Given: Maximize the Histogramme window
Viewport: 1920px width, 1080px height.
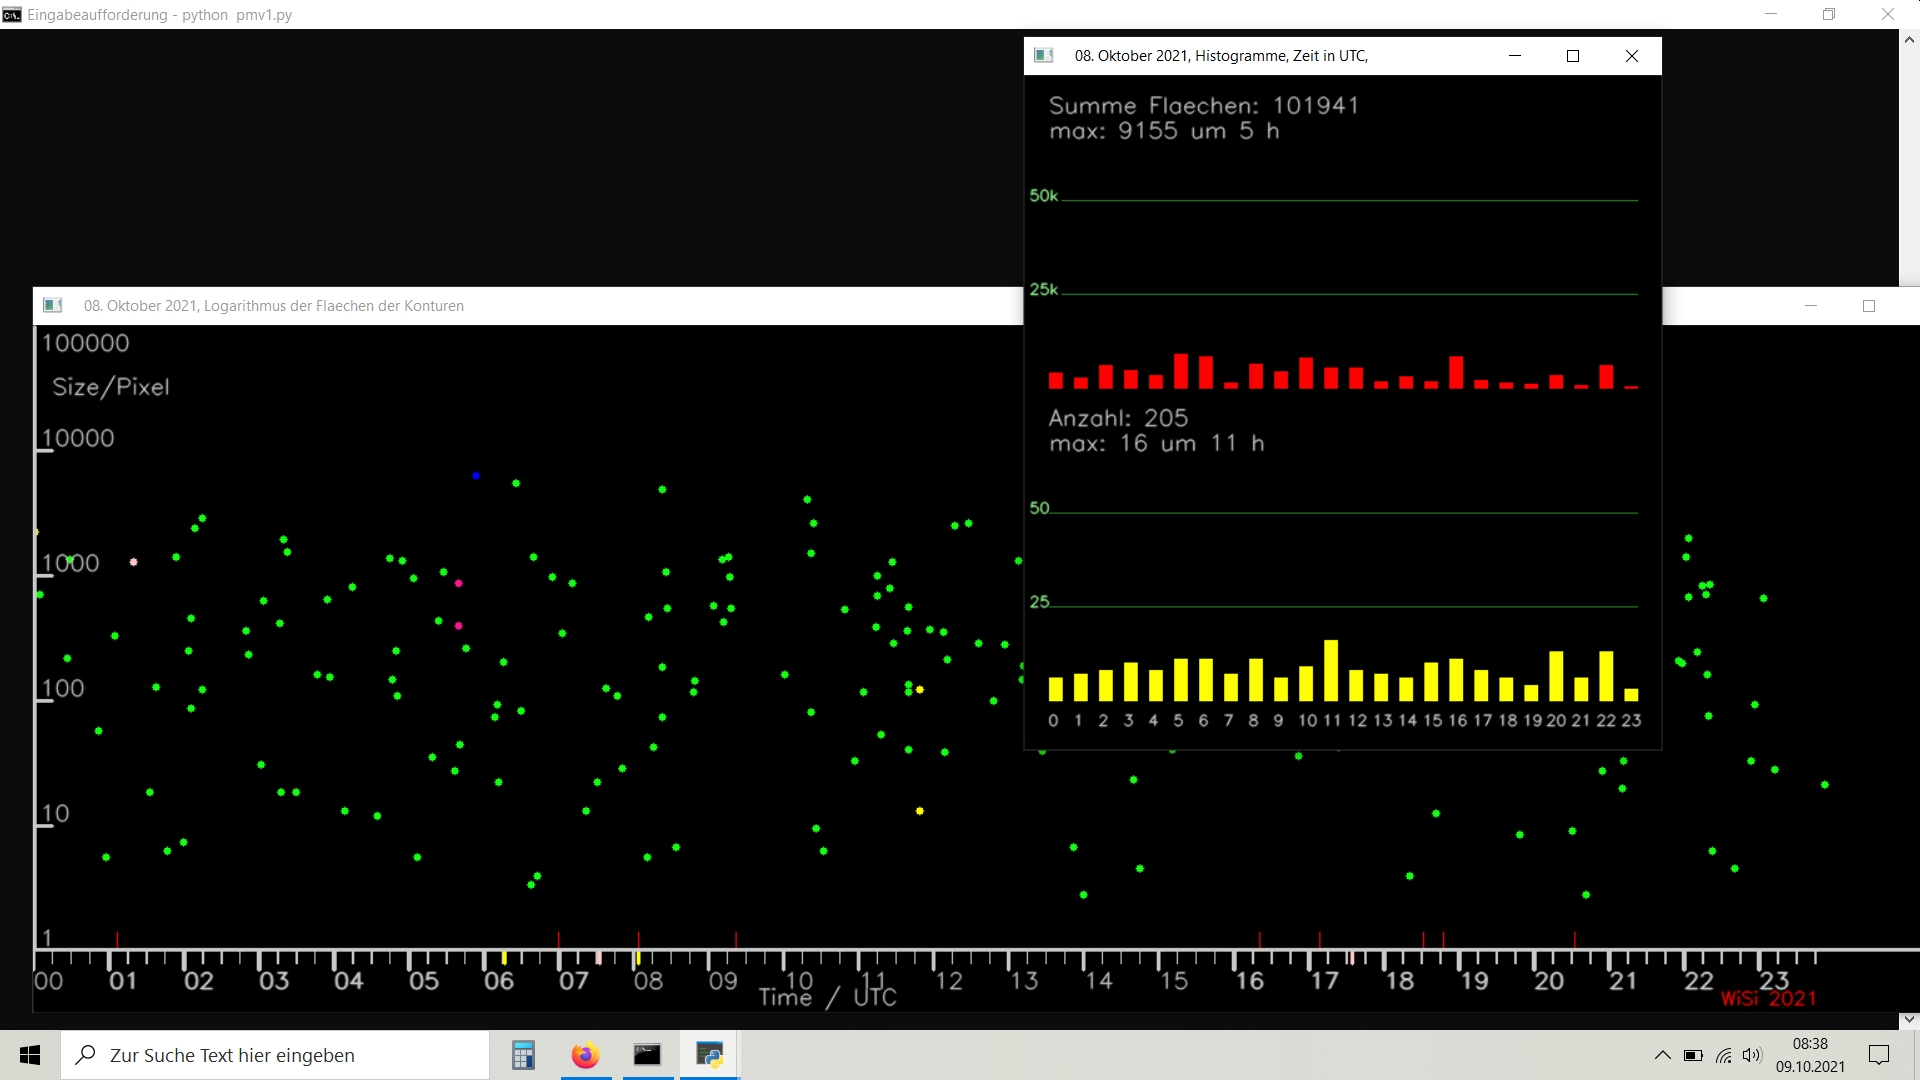Looking at the screenshot, I should pyautogui.click(x=1572, y=56).
